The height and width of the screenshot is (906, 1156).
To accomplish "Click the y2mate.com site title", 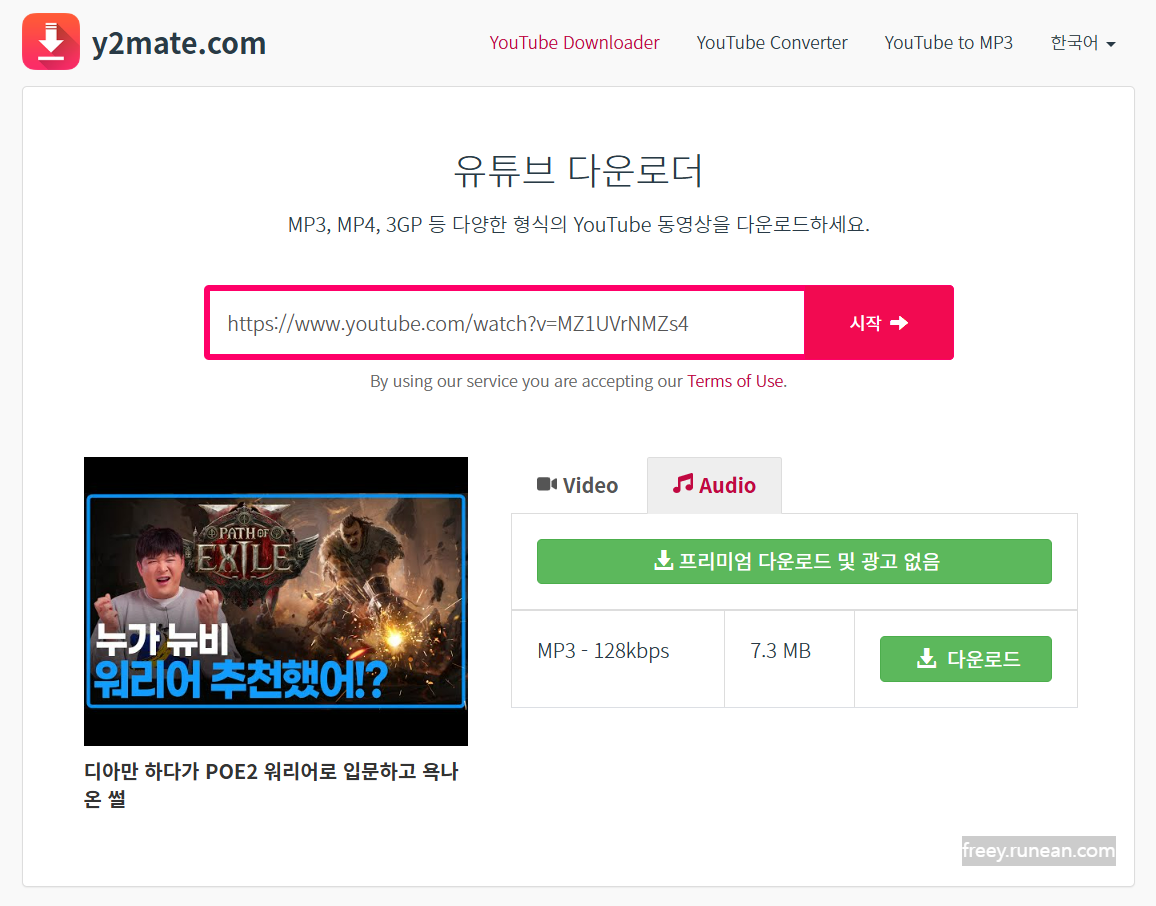I will (179, 42).
